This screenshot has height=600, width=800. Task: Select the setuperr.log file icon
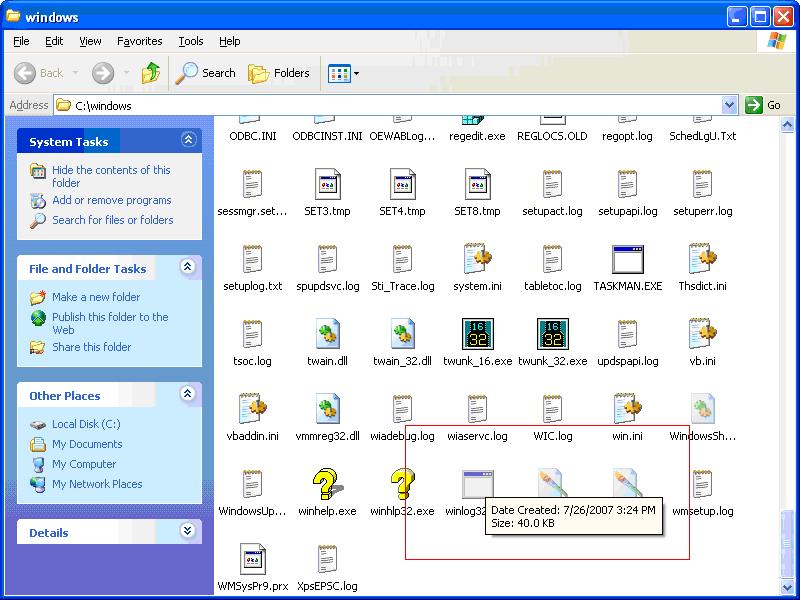(x=703, y=184)
